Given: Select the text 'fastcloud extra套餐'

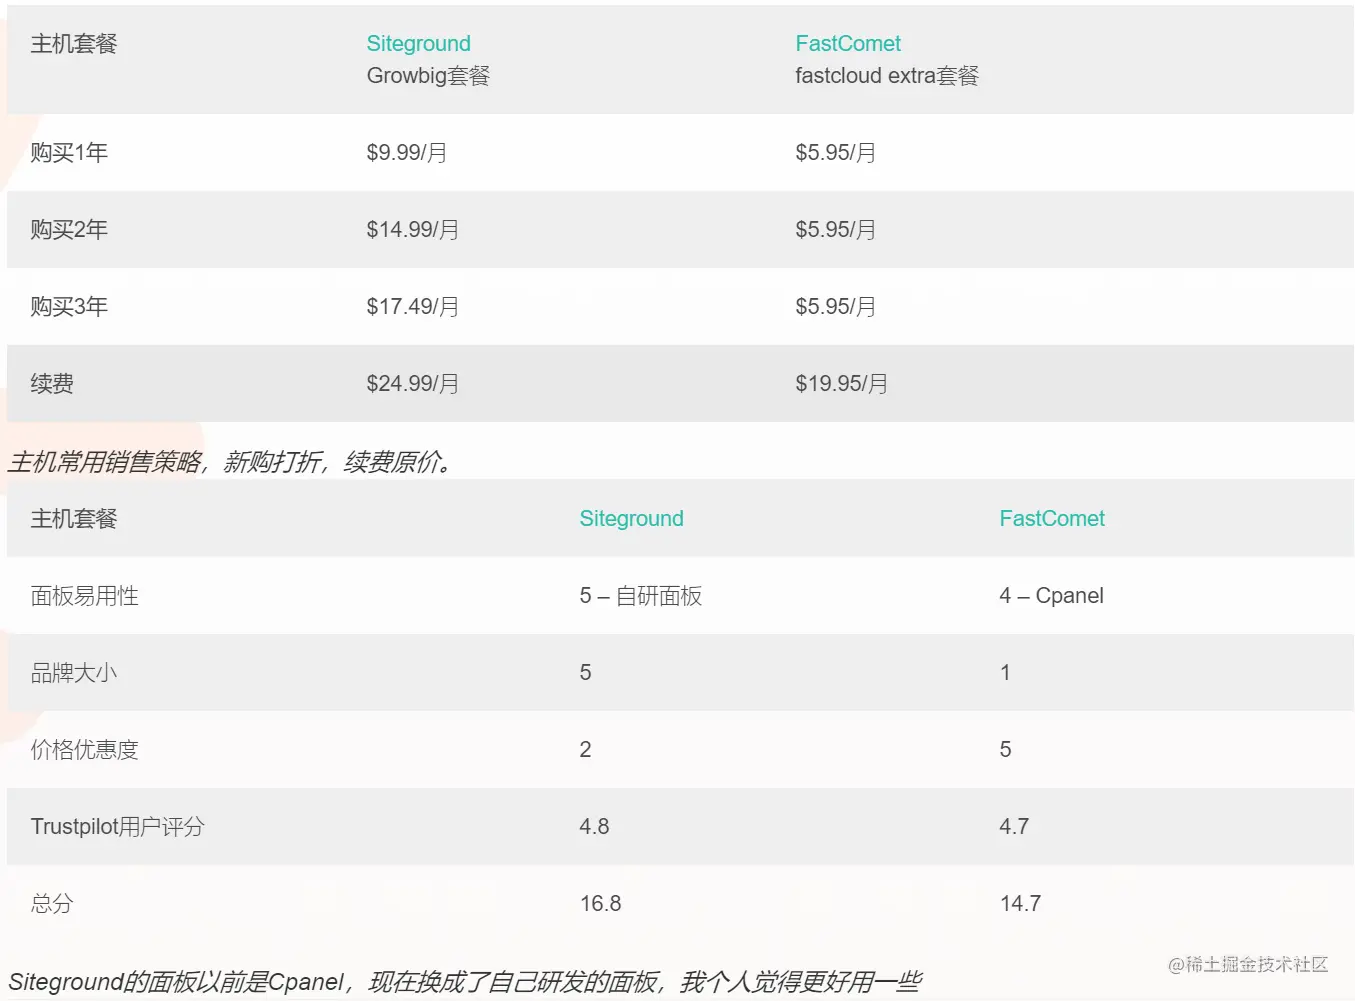Looking at the screenshot, I should [887, 76].
